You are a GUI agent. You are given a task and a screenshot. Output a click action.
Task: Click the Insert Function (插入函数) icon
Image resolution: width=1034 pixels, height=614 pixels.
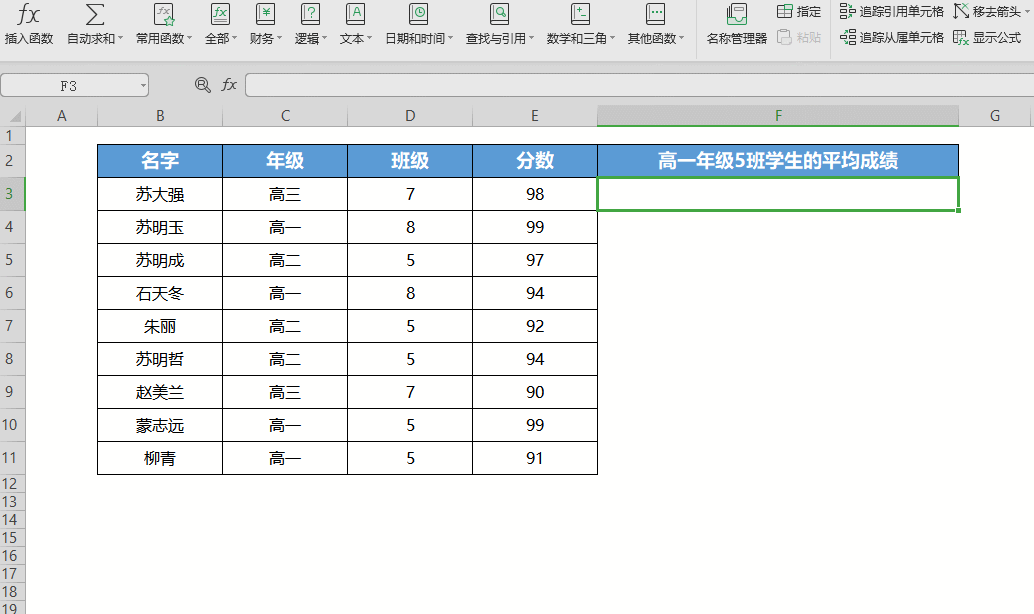tap(29, 15)
